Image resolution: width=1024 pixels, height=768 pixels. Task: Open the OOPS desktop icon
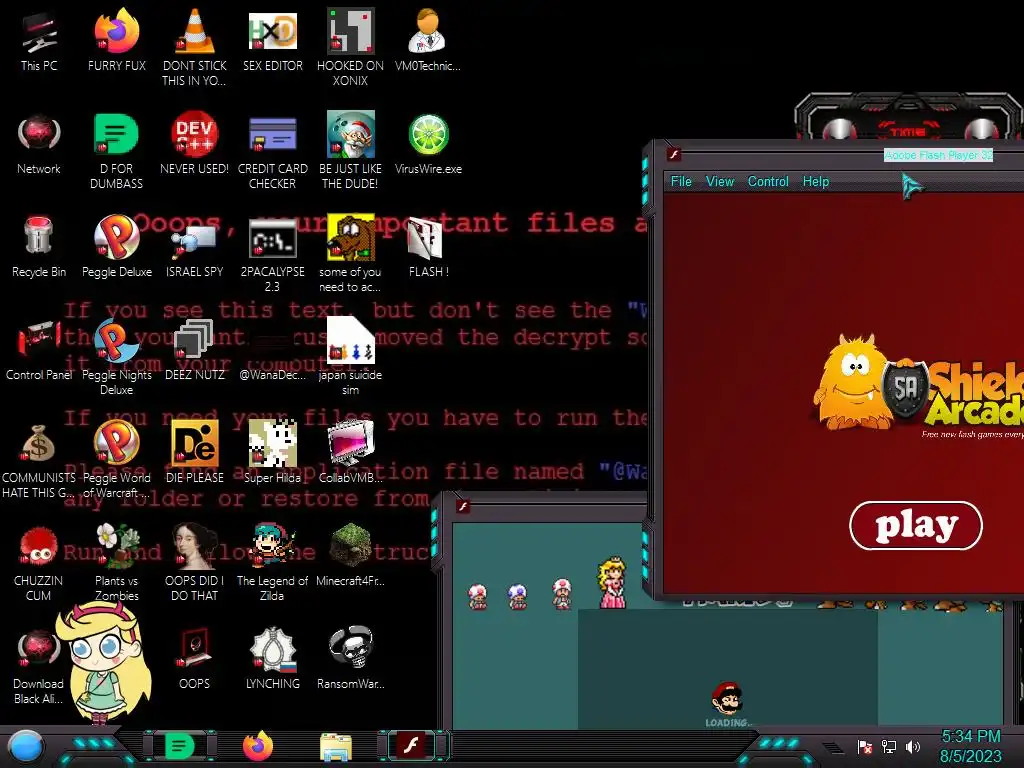tap(194, 648)
